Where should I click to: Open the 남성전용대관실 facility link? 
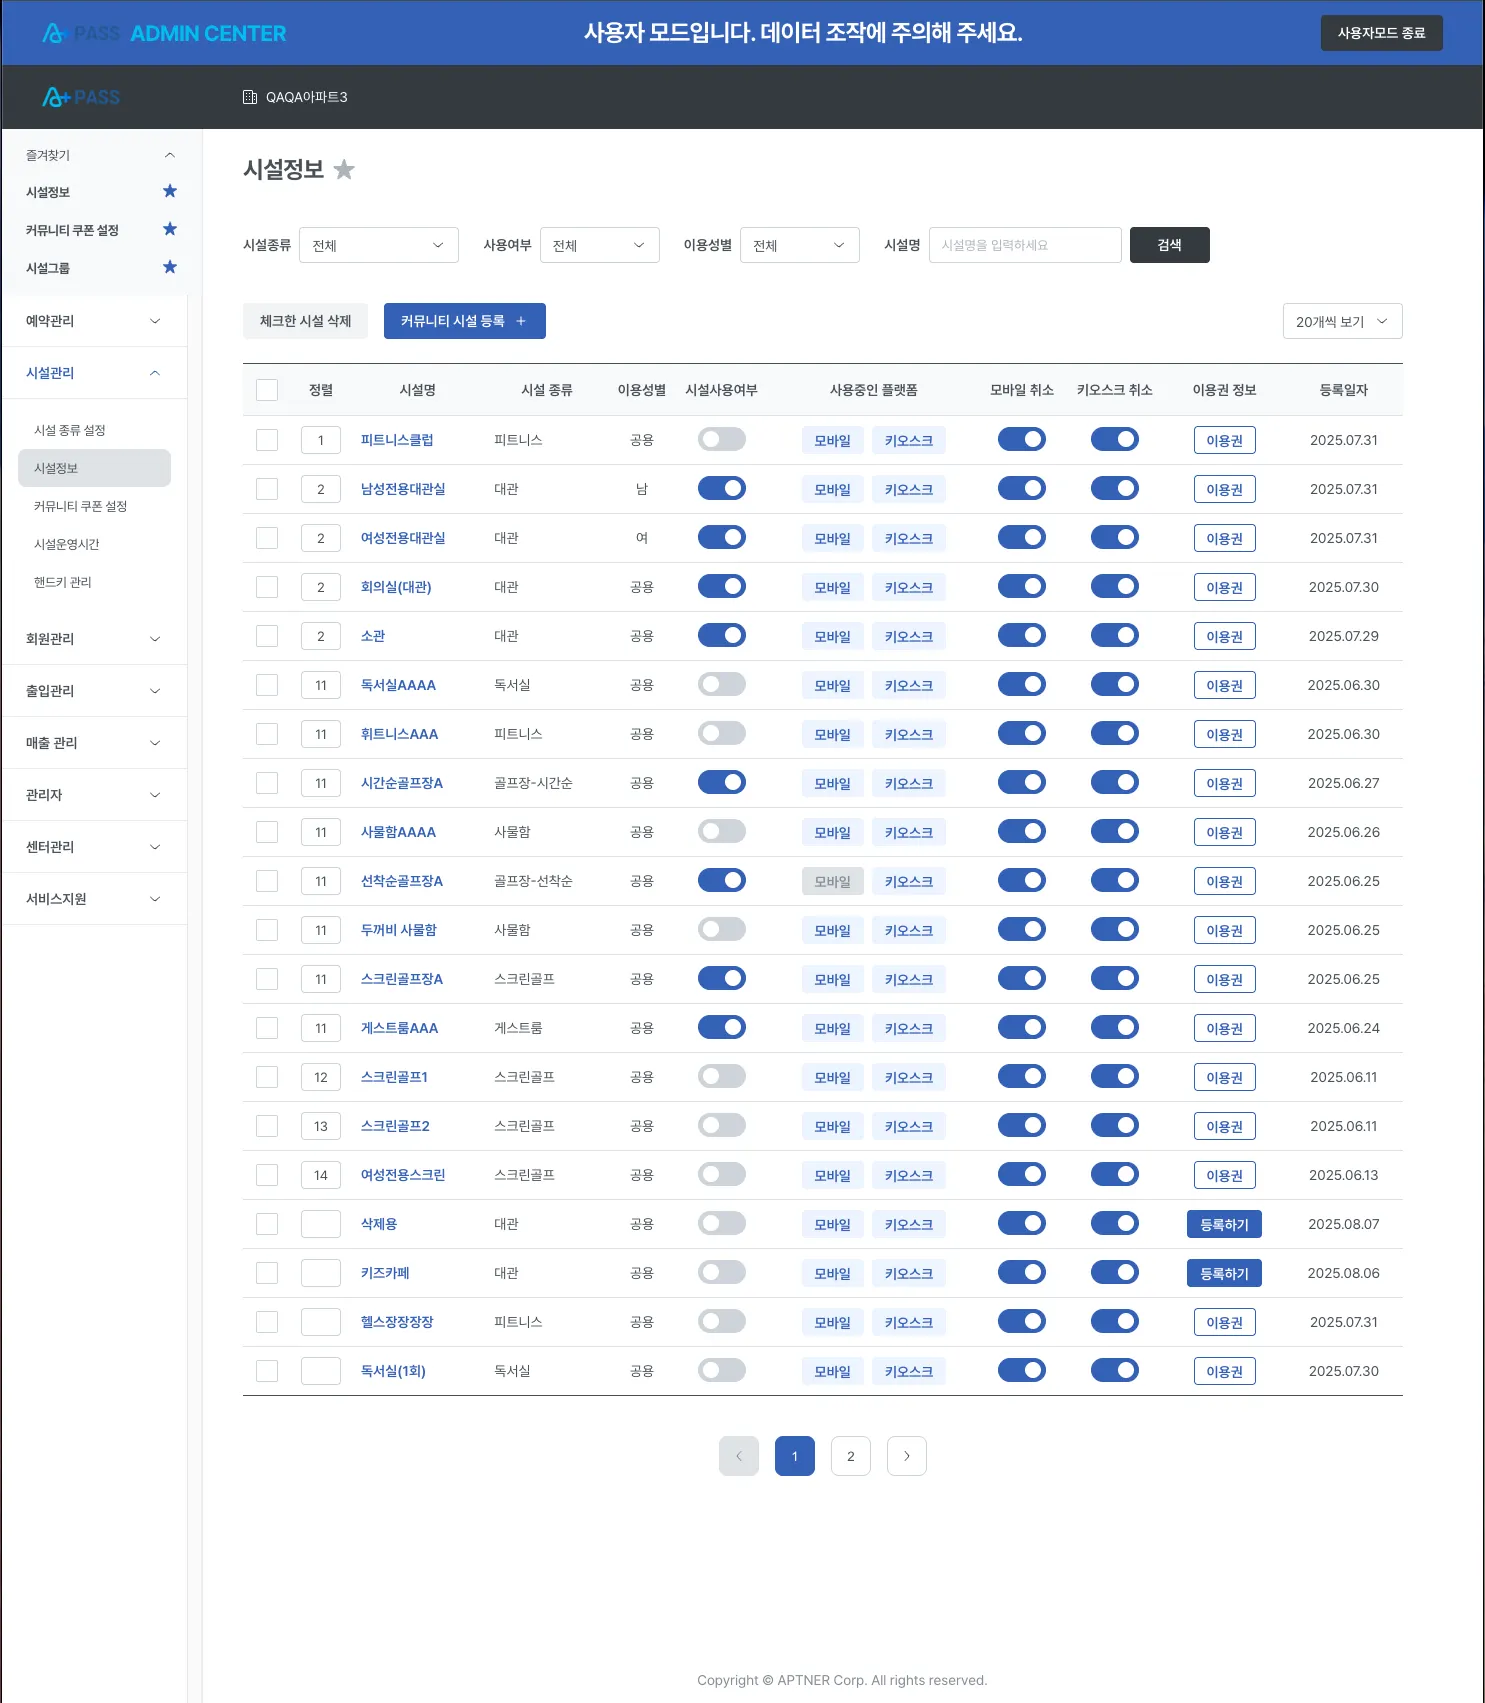[x=403, y=489]
